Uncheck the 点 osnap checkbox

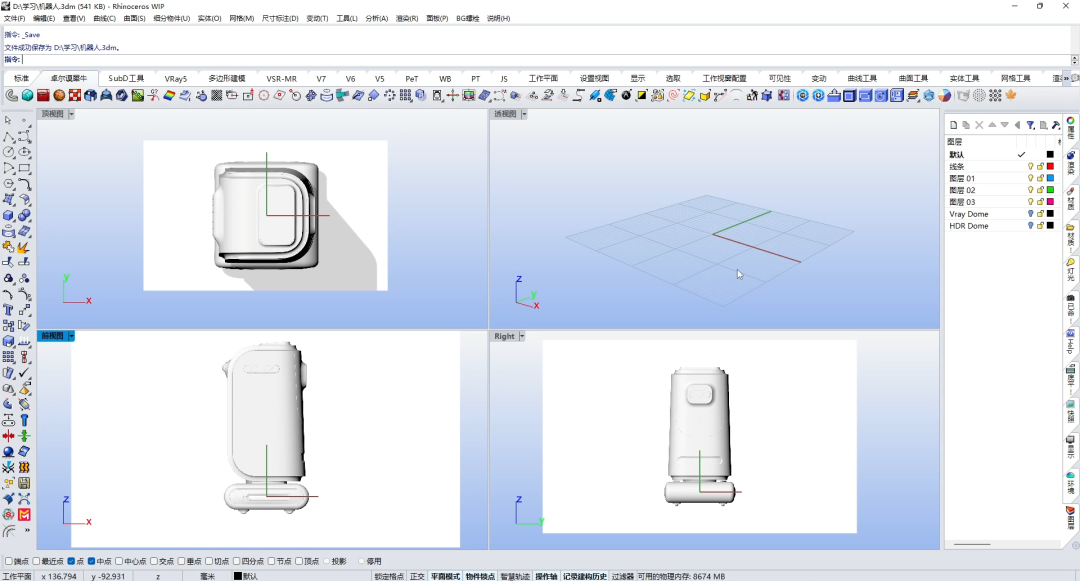[71, 561]
